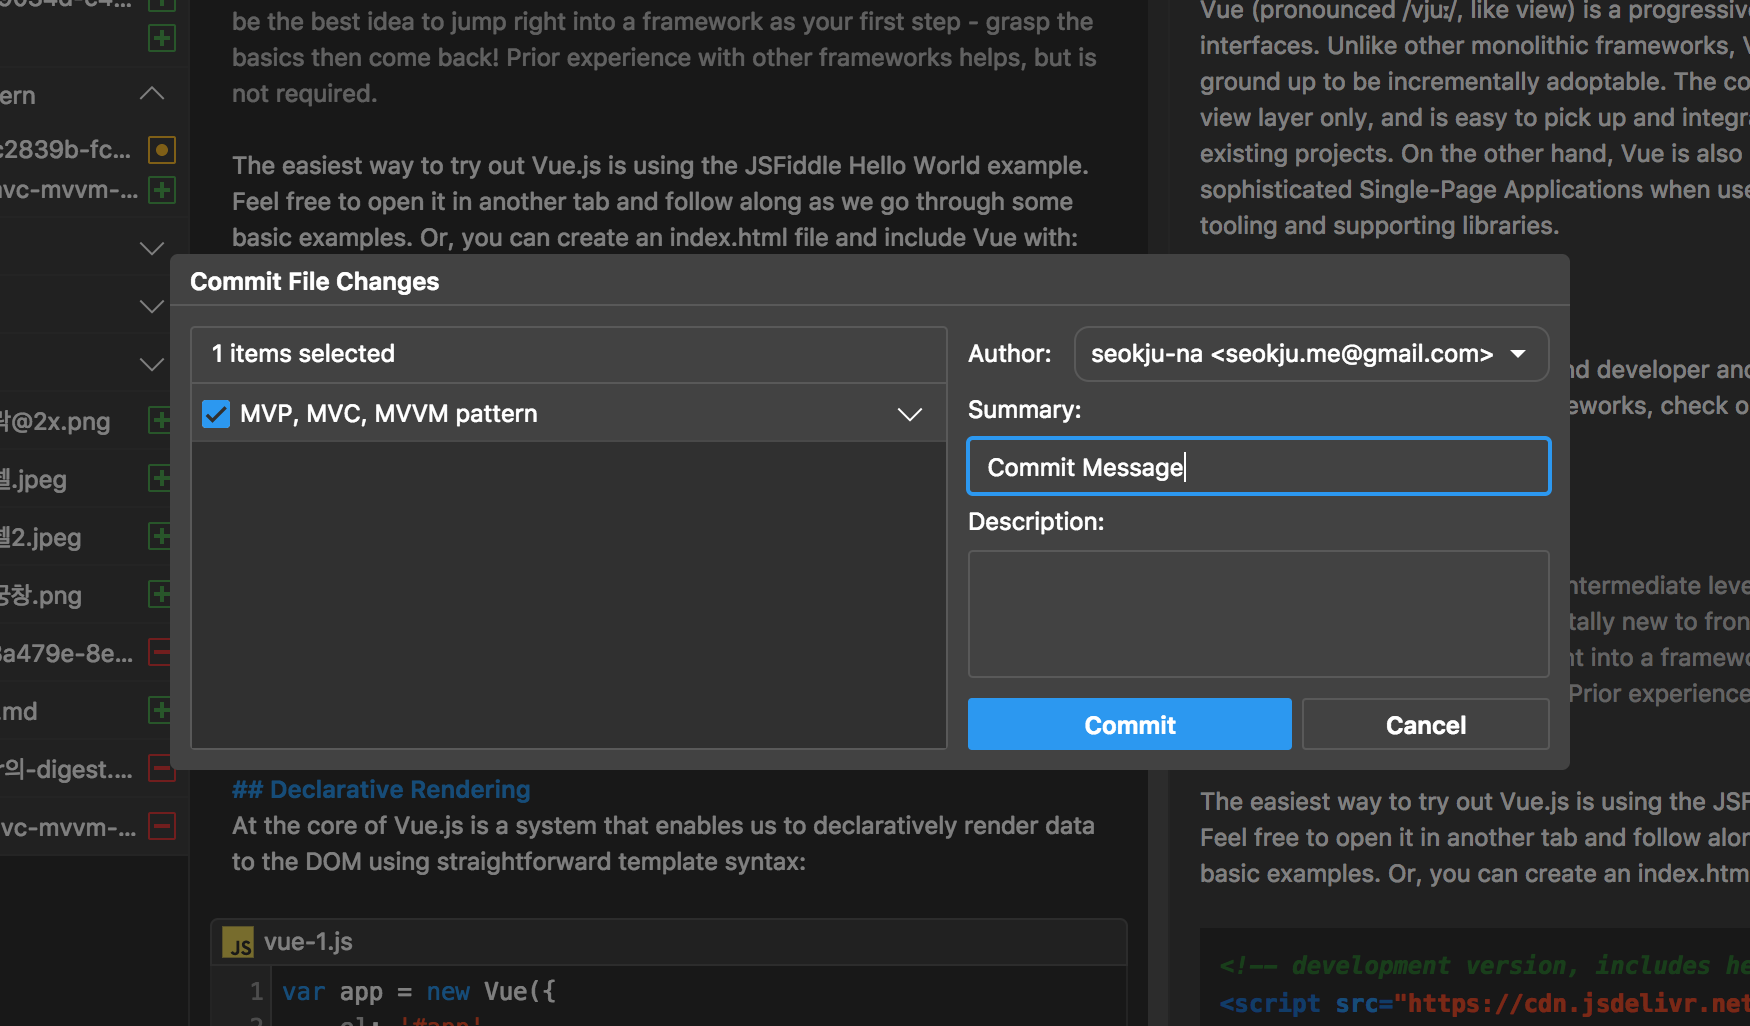This screenshot has height=1026, width=1750.
Task: Expand the MVP, MVC, MVVM pattern item chevron
Action: (x=909, y=414)
